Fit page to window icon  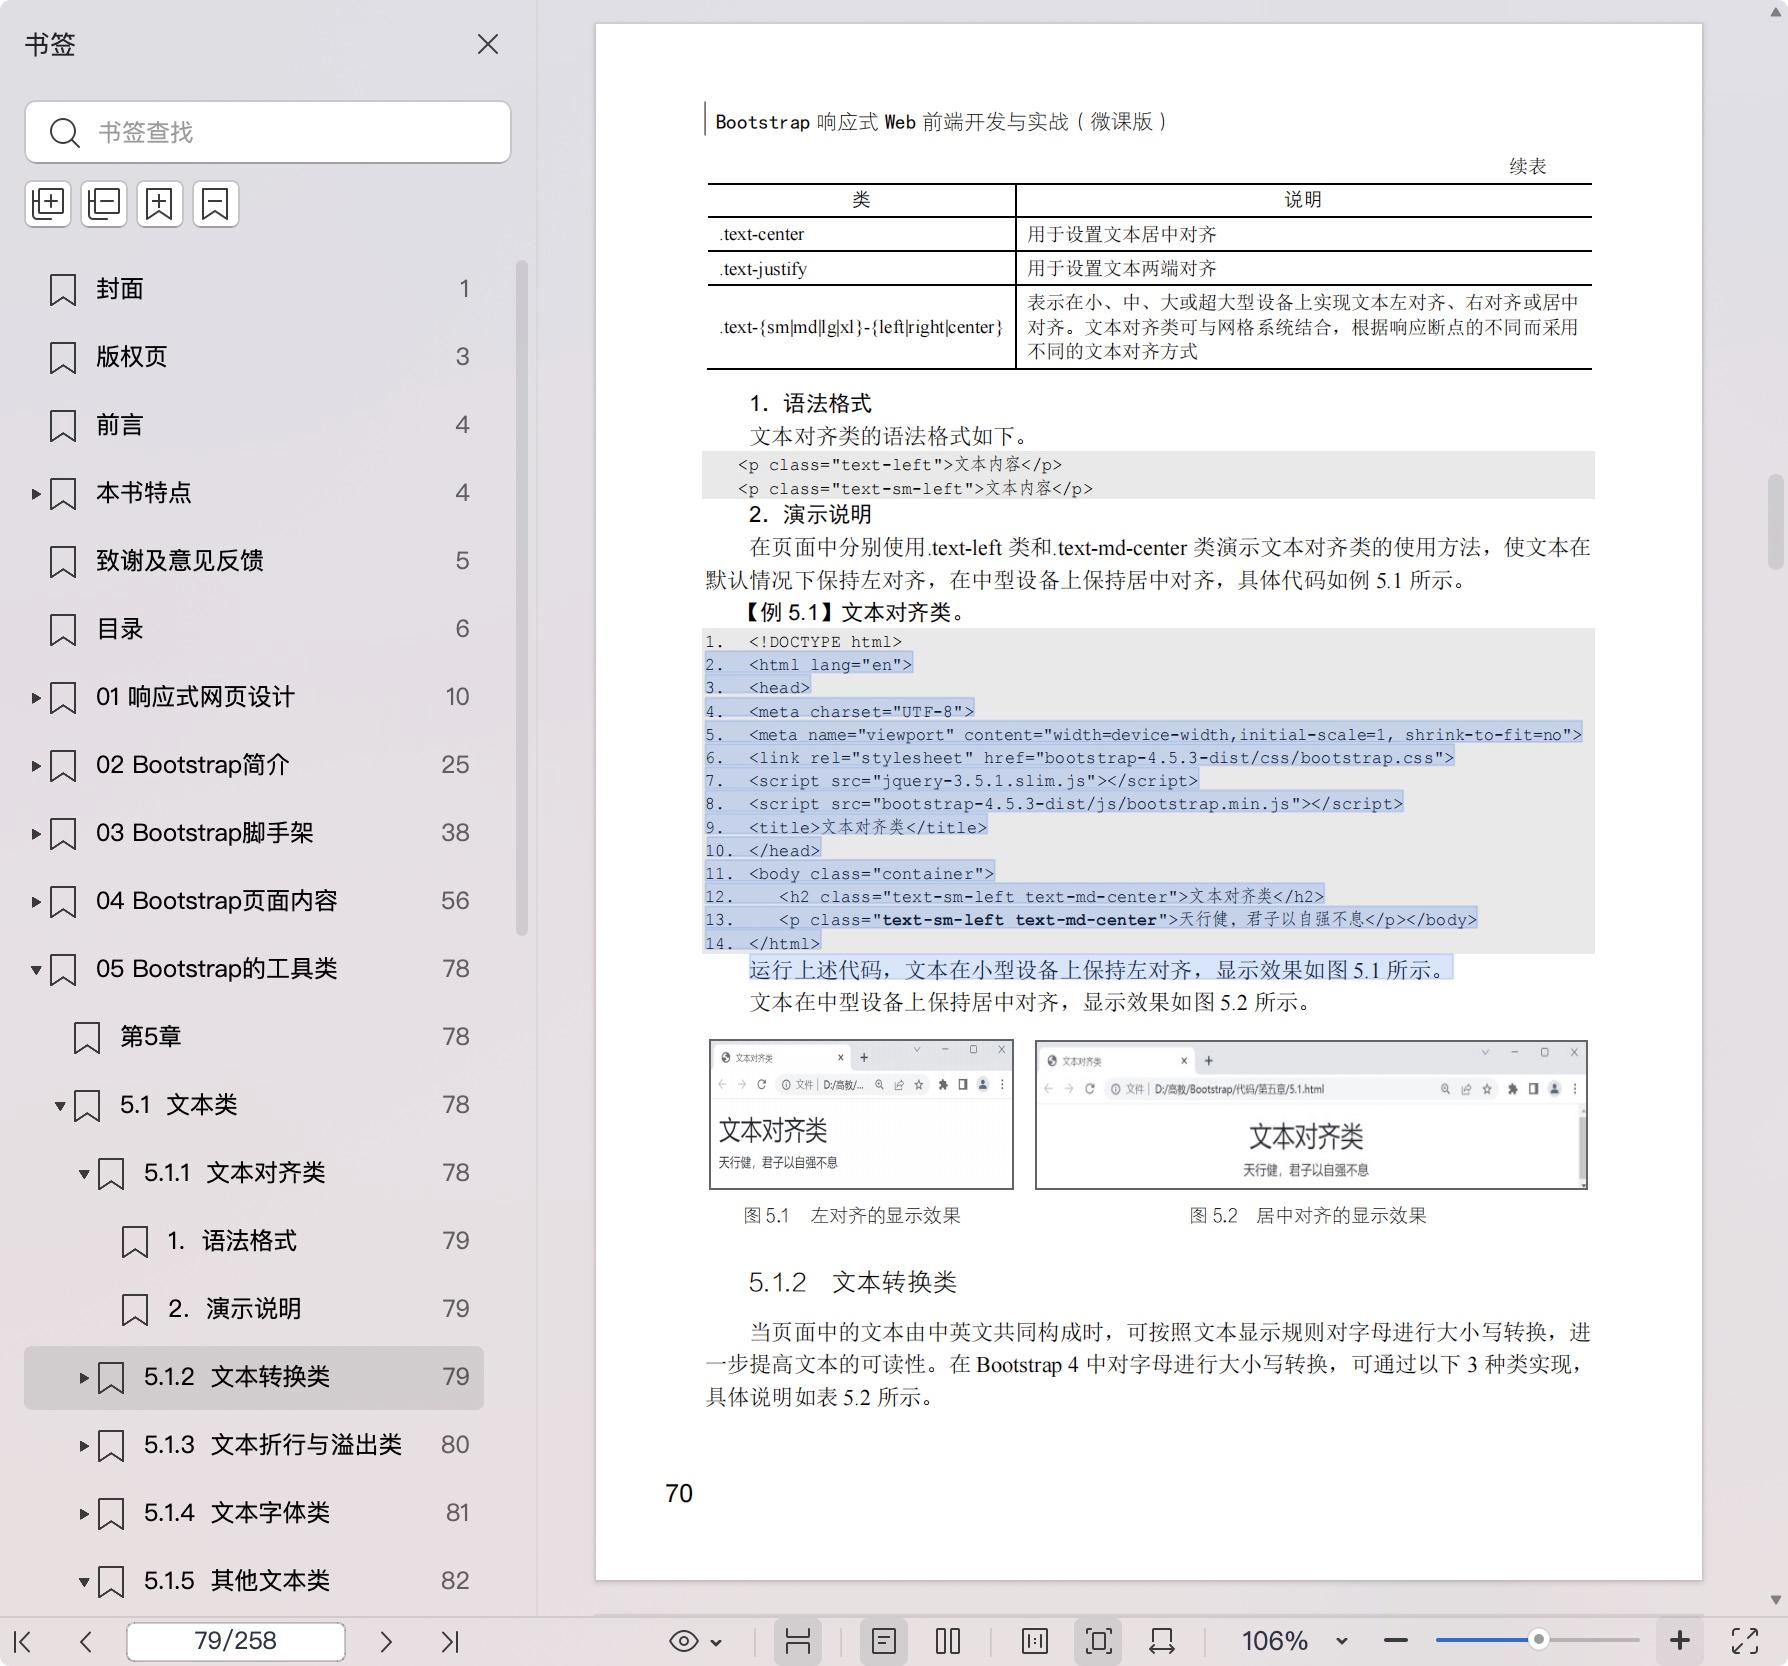1098,1641
